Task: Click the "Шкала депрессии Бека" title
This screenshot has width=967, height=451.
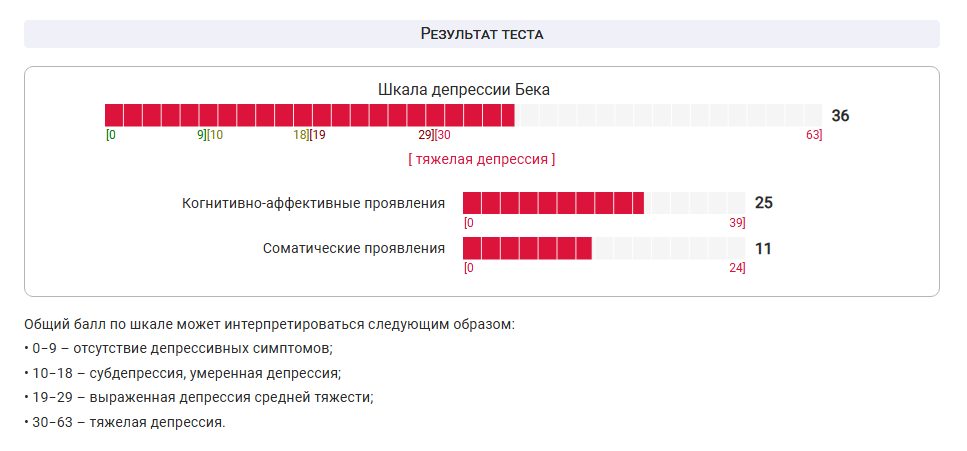Action: click(x=464, y=89)
